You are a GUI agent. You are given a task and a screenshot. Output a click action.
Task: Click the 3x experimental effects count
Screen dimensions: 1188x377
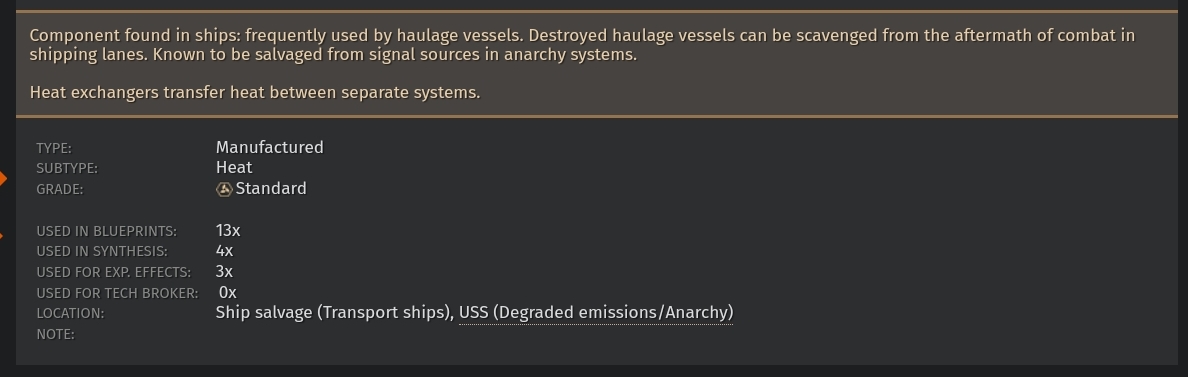point(224,271)
